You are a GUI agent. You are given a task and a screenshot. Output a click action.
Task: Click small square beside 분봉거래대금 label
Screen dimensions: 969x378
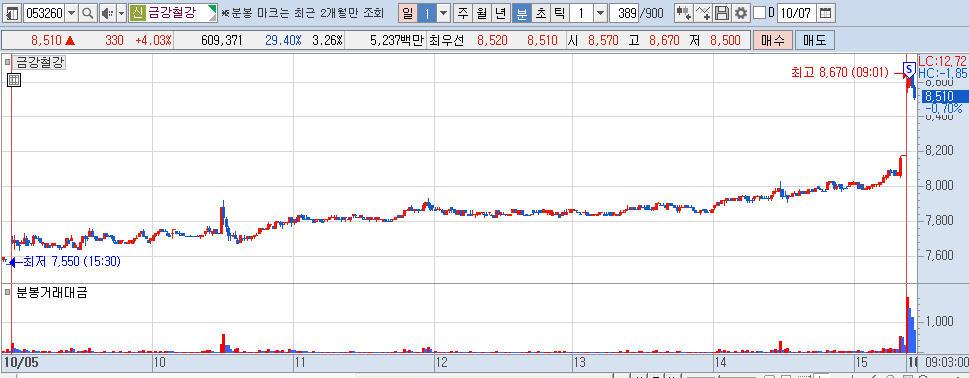[7, 292]
